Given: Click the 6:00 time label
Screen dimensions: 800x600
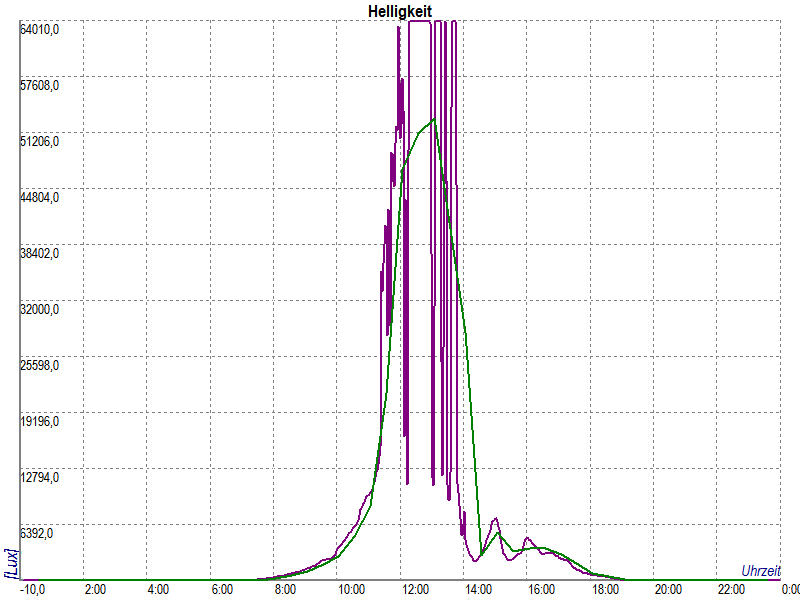Looking at the screenshot, I should [222, 590].
